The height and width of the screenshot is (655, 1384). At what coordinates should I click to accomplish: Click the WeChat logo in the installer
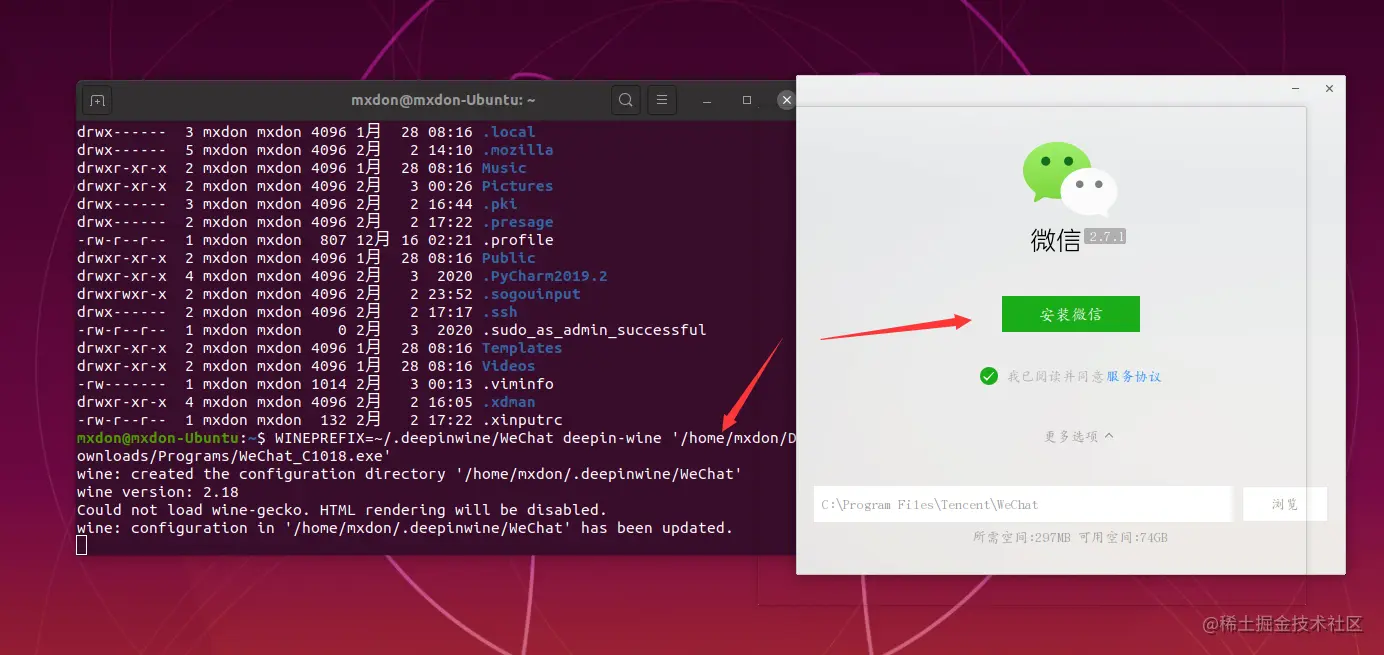tap(1069, 180)
